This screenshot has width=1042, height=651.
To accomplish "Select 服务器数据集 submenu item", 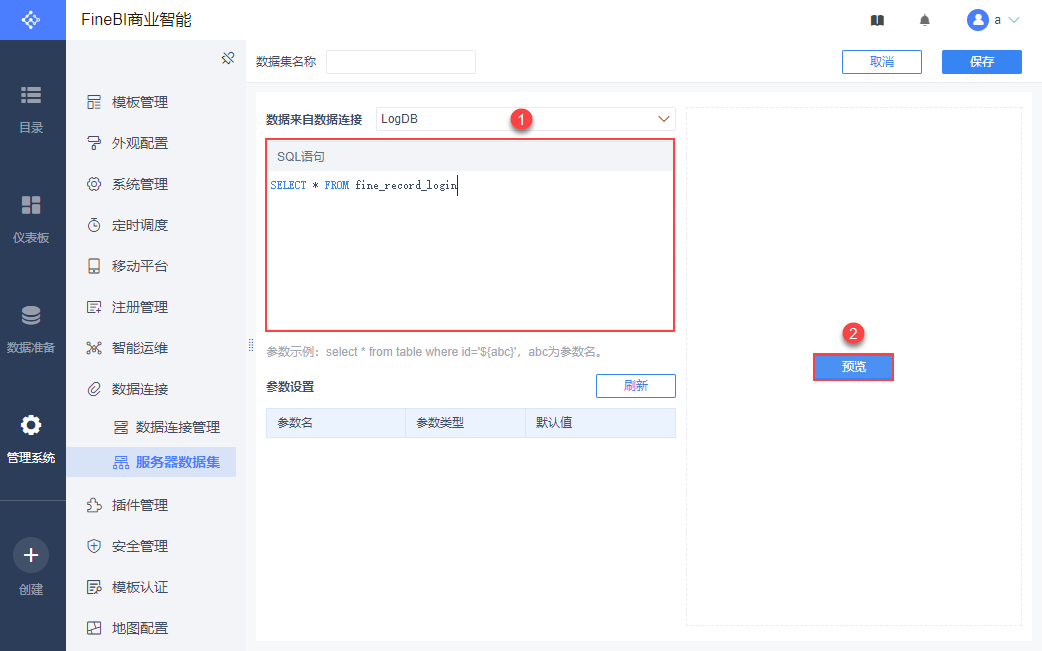I will pos(152,462).
